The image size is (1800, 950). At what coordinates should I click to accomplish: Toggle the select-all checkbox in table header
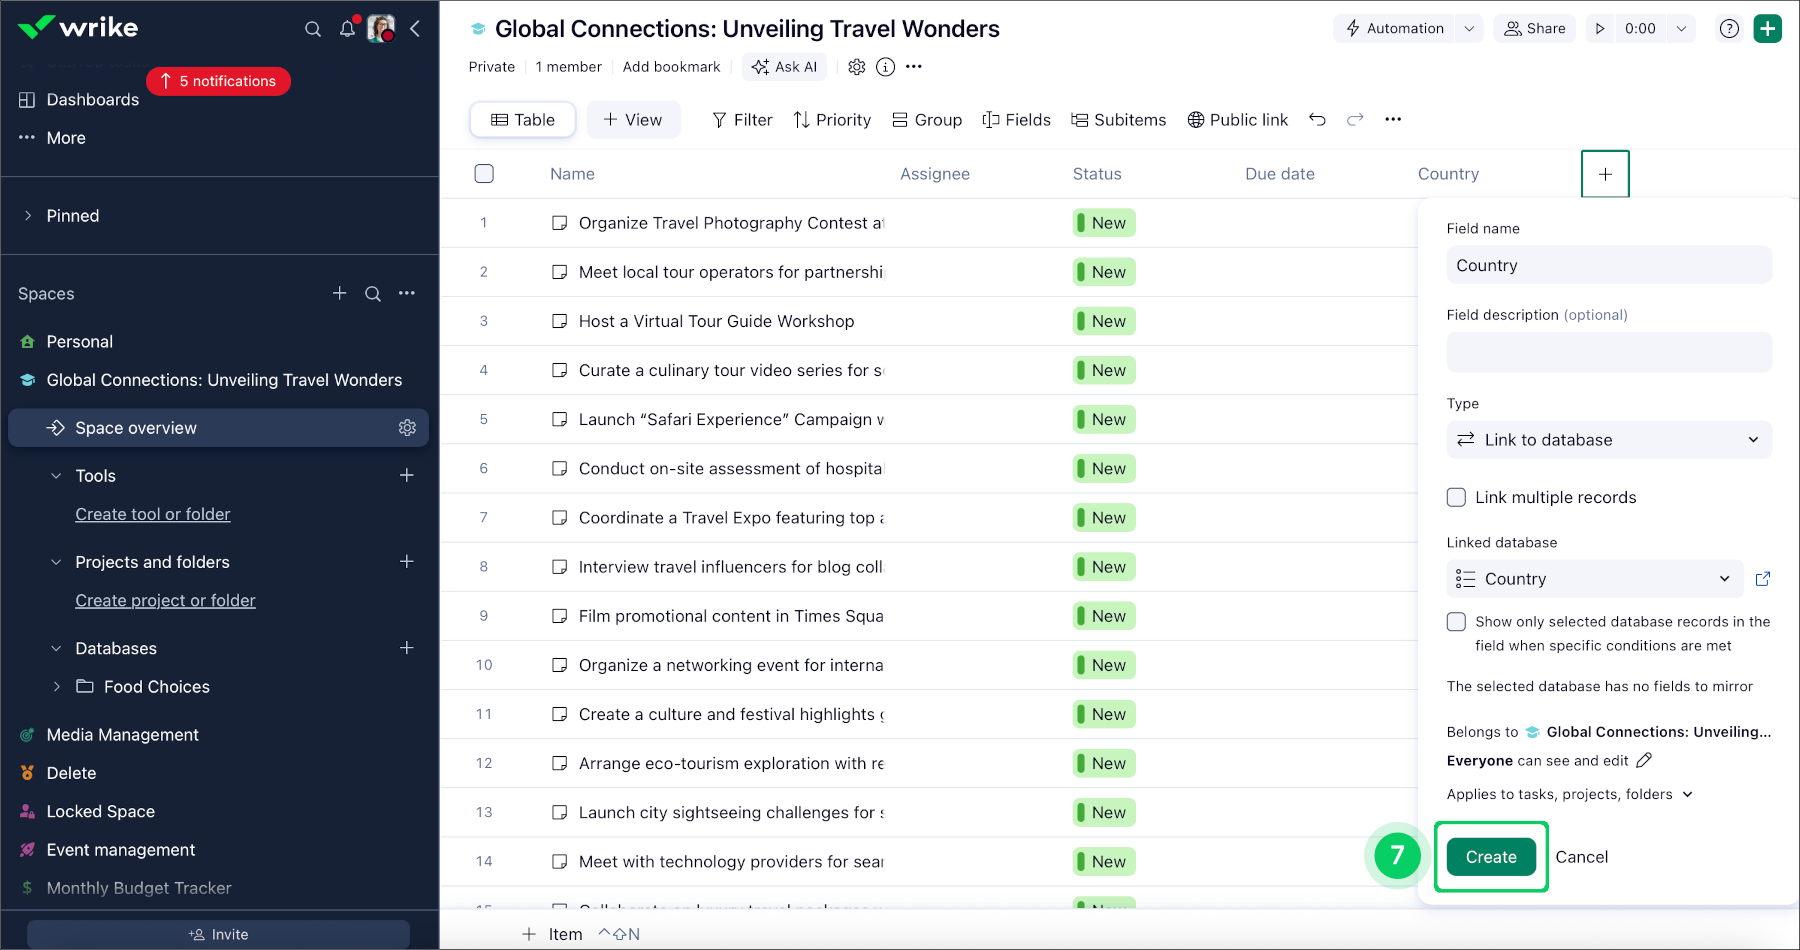[x=484, y=174]
